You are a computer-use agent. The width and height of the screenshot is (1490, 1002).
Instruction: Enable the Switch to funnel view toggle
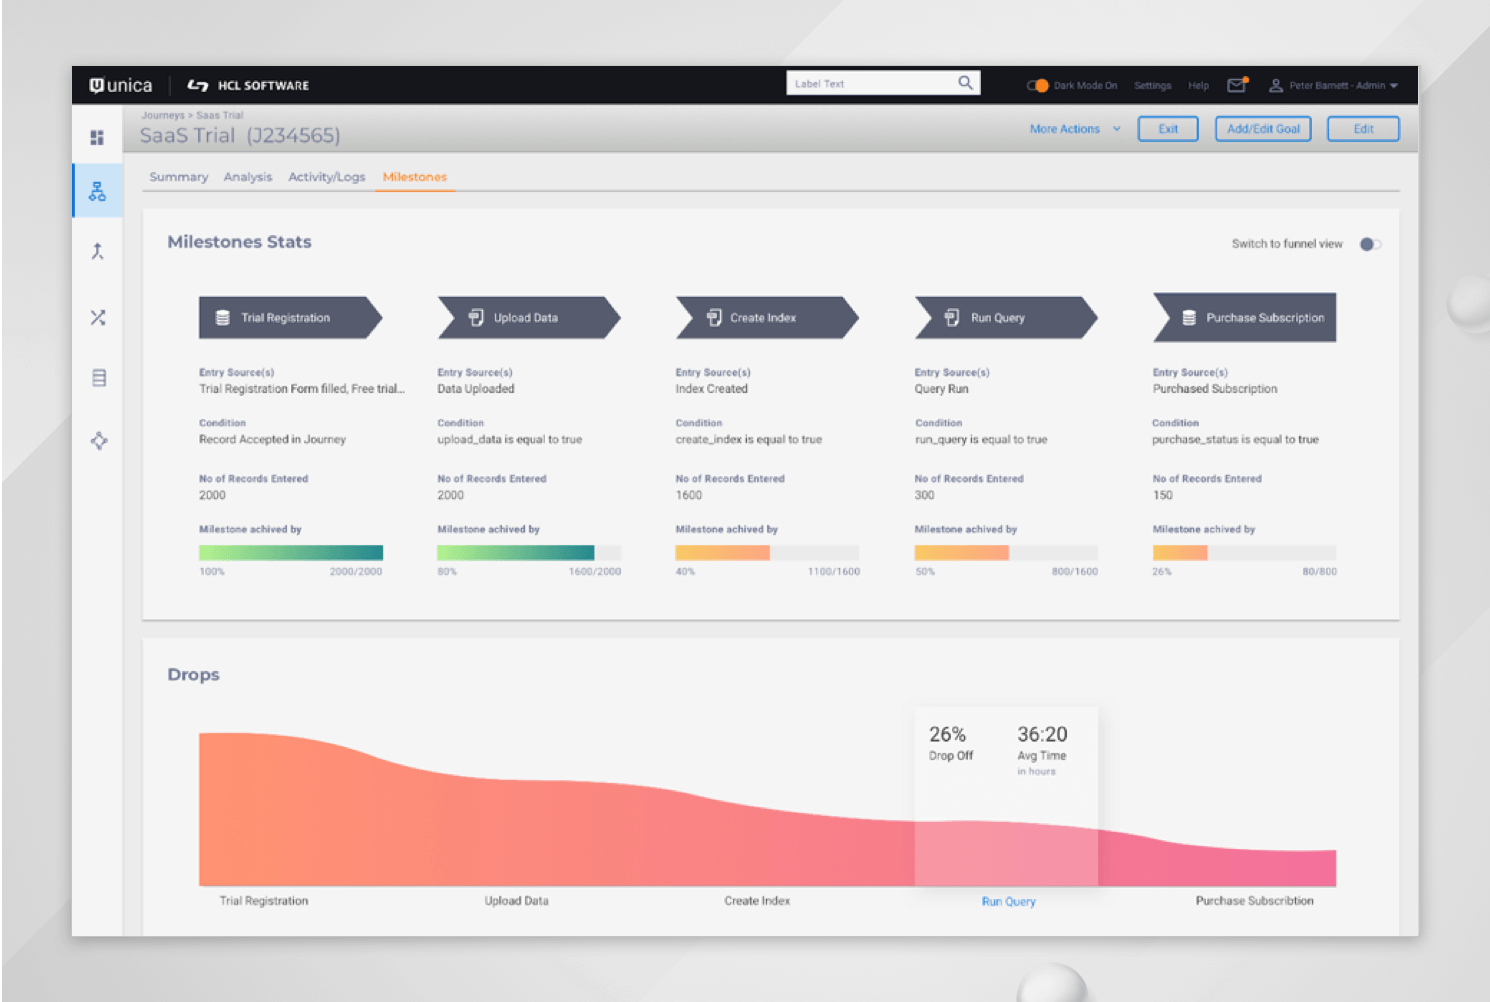coord(1370,244)
